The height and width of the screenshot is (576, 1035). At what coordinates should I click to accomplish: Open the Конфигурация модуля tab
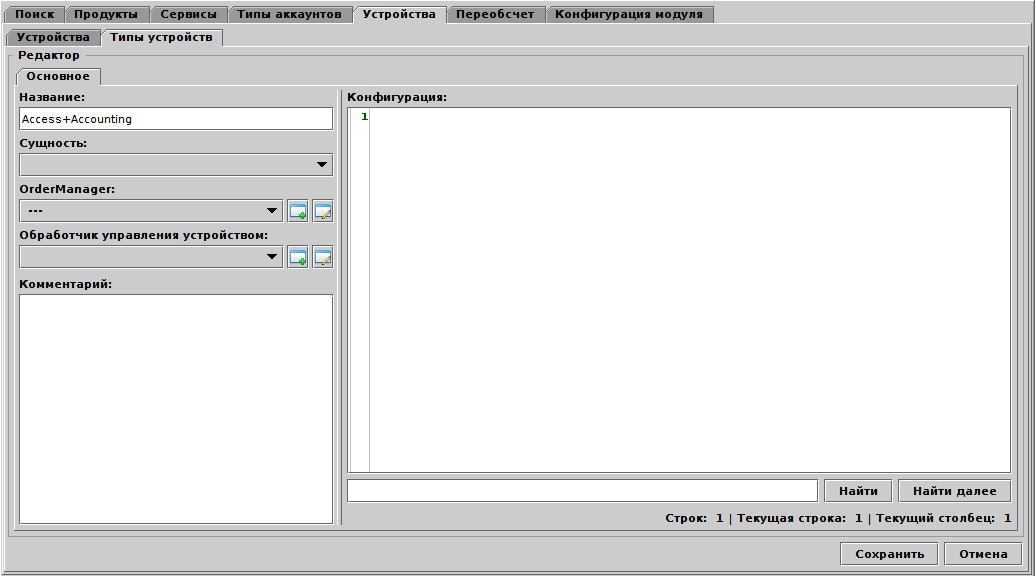point(630,14)
